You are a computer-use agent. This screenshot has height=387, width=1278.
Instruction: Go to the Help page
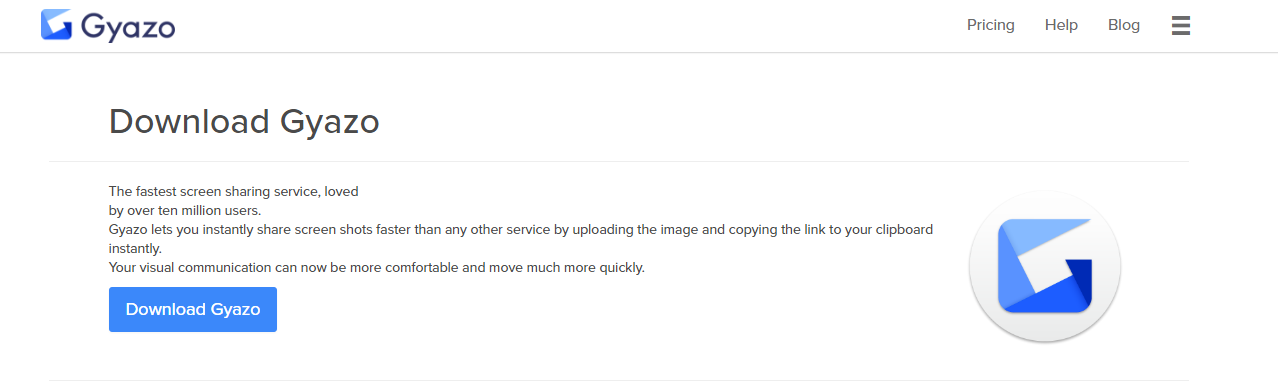click(x=1061, y=25)
